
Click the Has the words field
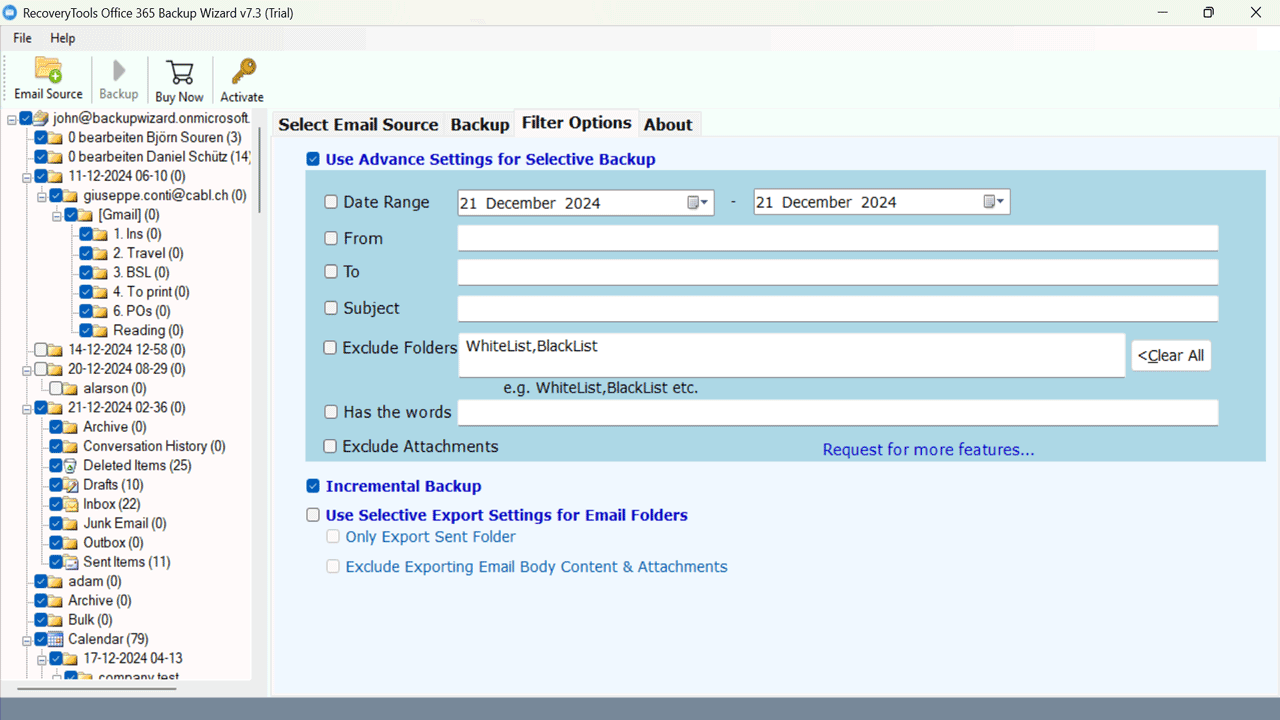pyautogui.click(x=838, y=412)
